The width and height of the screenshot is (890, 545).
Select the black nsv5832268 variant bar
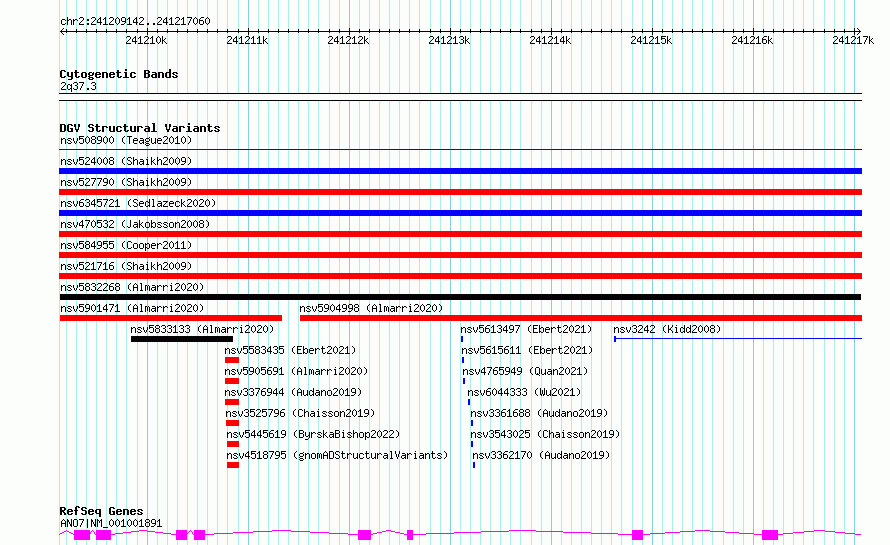tap(460, 297)
